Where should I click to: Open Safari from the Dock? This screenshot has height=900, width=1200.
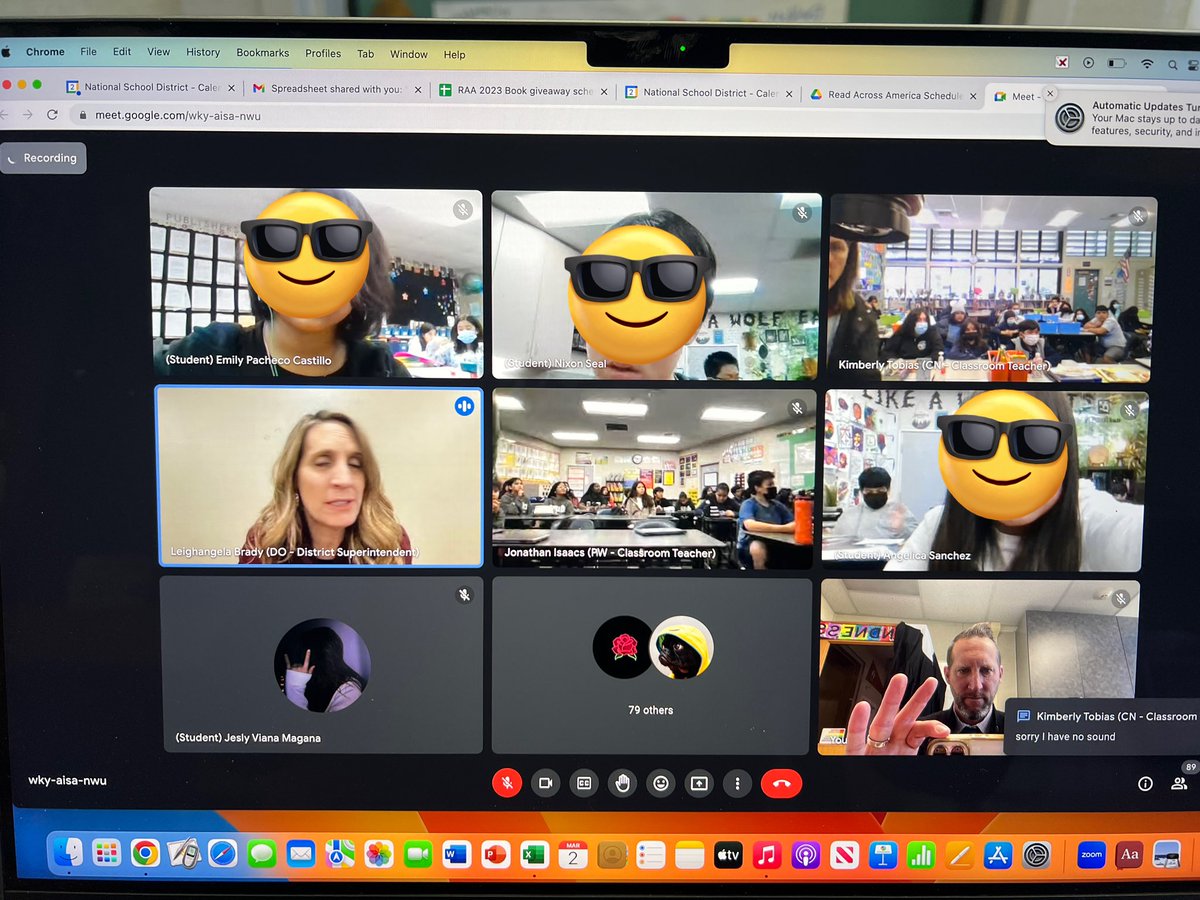[x=223, y=854]
